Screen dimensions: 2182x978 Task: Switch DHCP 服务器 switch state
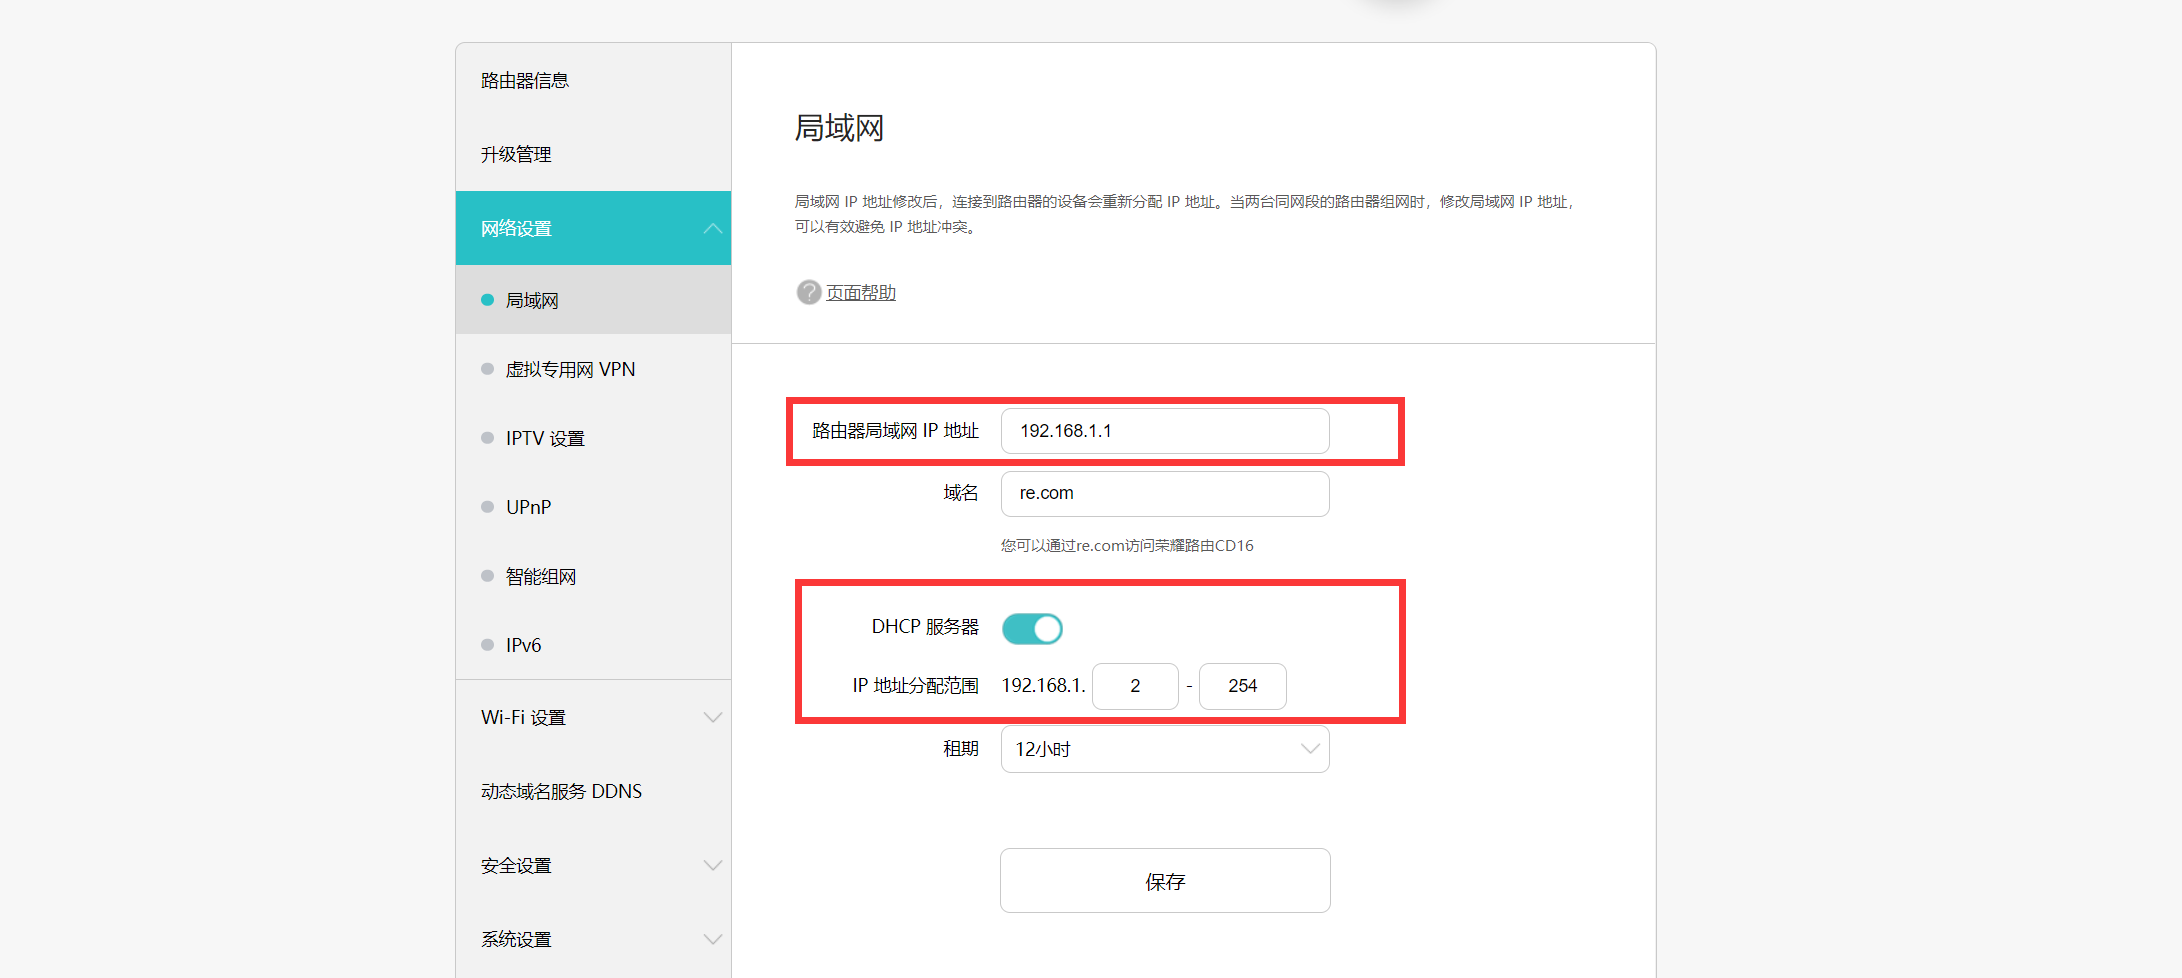(x=1032, y=628)
